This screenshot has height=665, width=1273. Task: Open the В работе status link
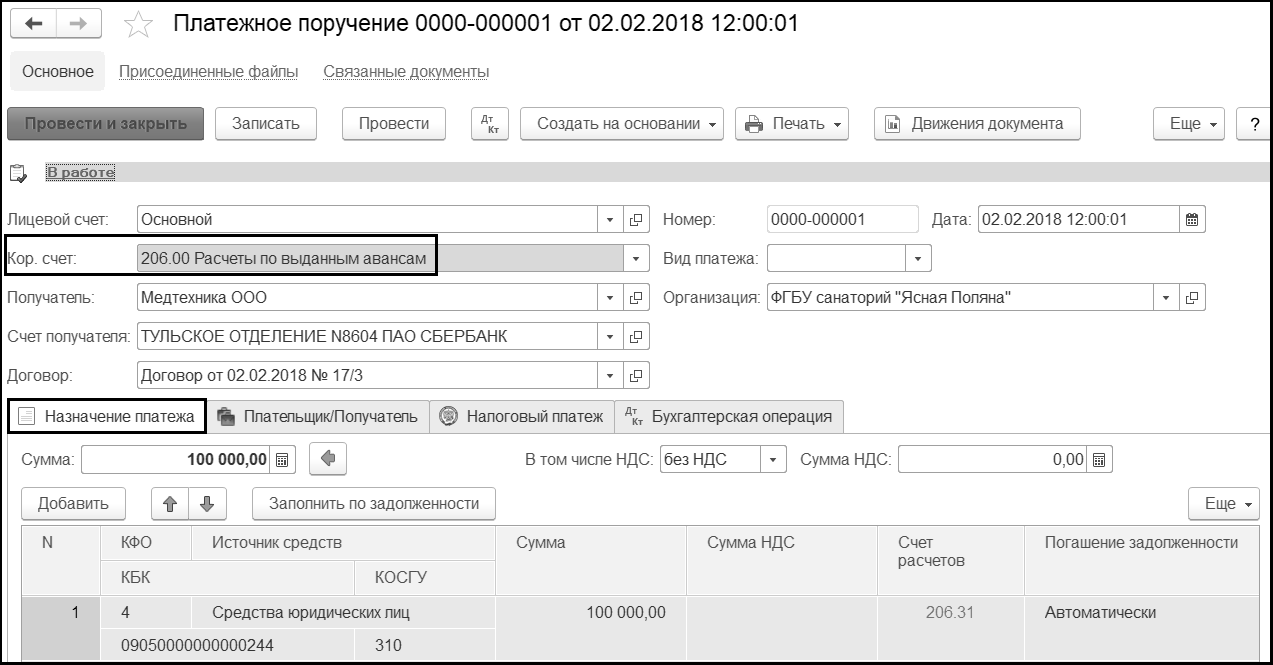pyautogui.click(x=81, y=173)
